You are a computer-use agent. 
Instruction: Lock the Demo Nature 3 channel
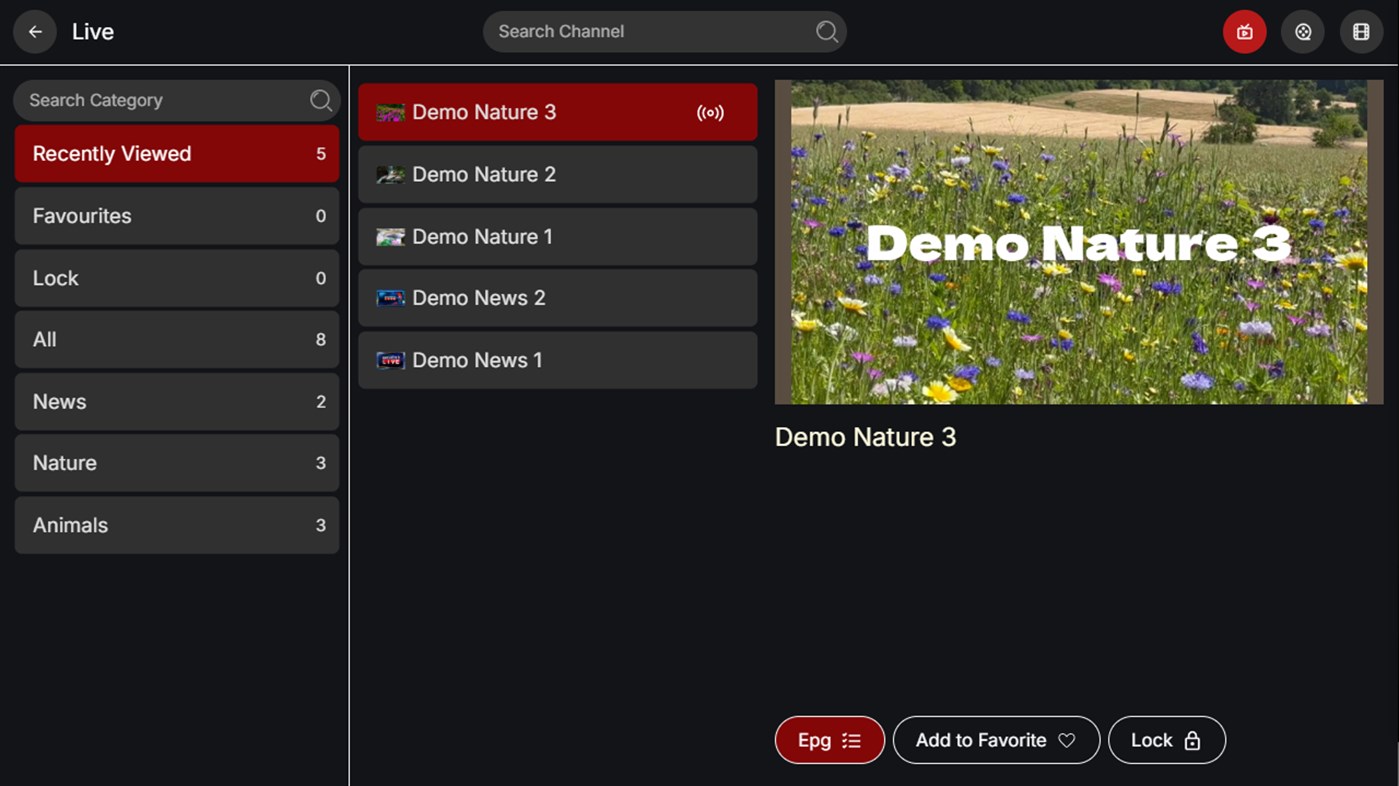[1166, 740]
